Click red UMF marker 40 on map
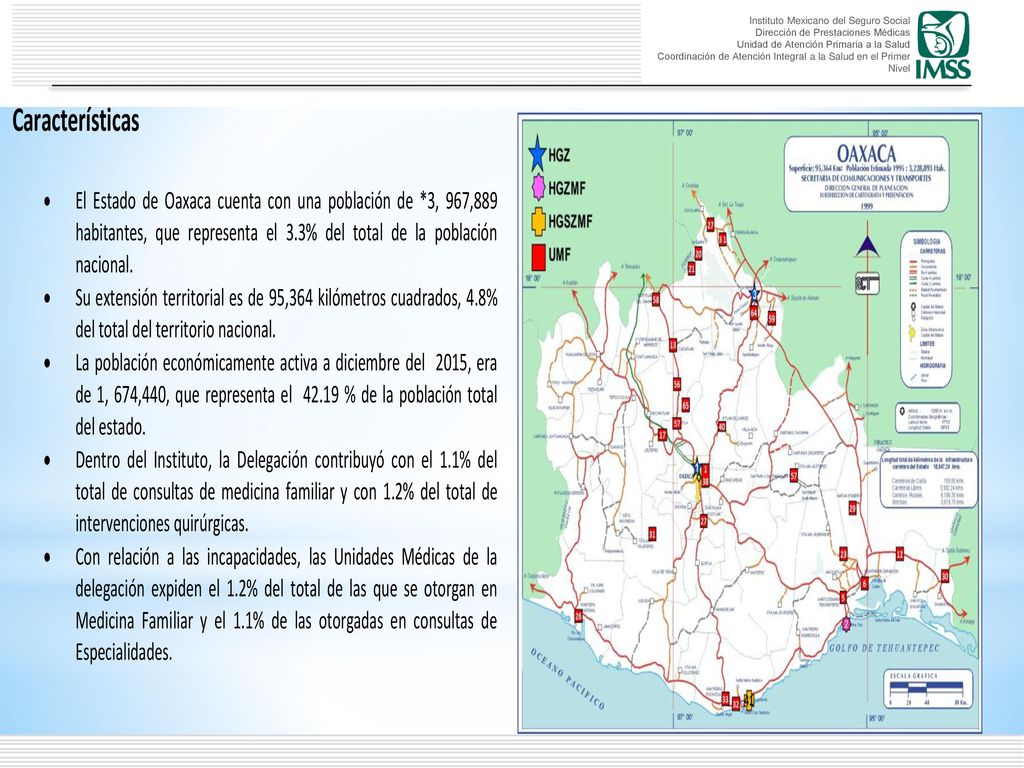Viewport: 1024px width, 768px height. pos(722,426)
